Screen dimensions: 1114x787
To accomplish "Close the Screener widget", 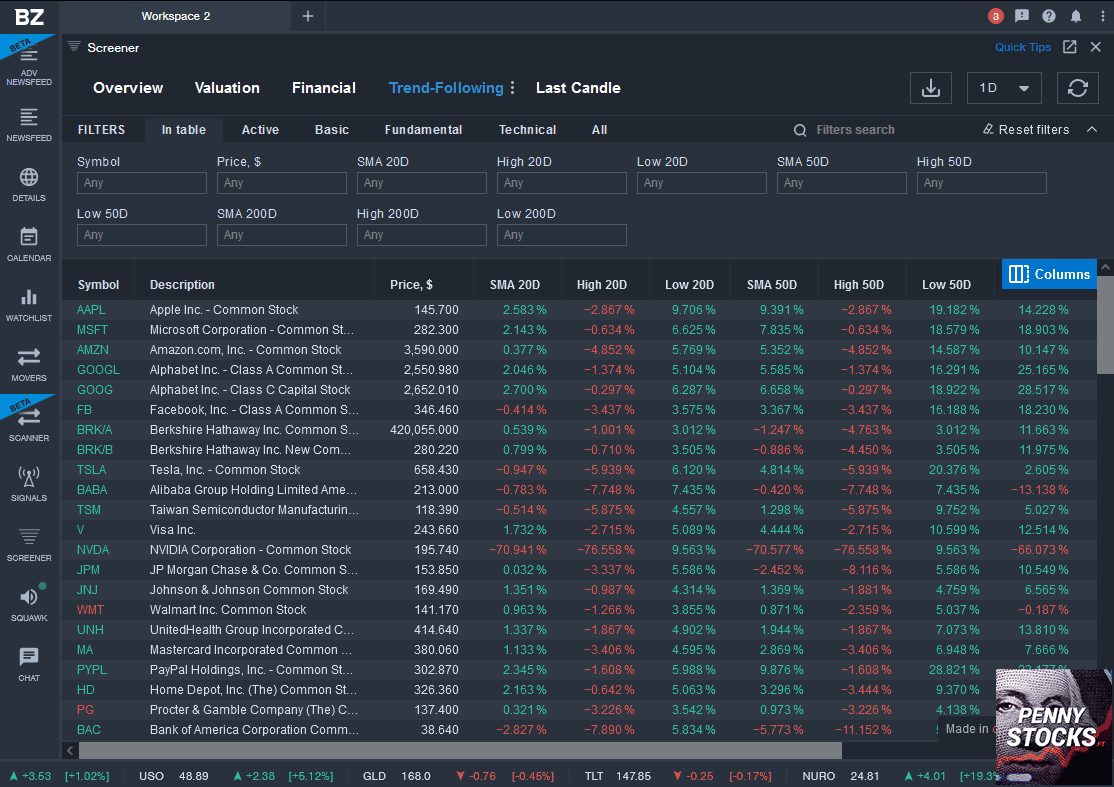I will coord(1096,47).
